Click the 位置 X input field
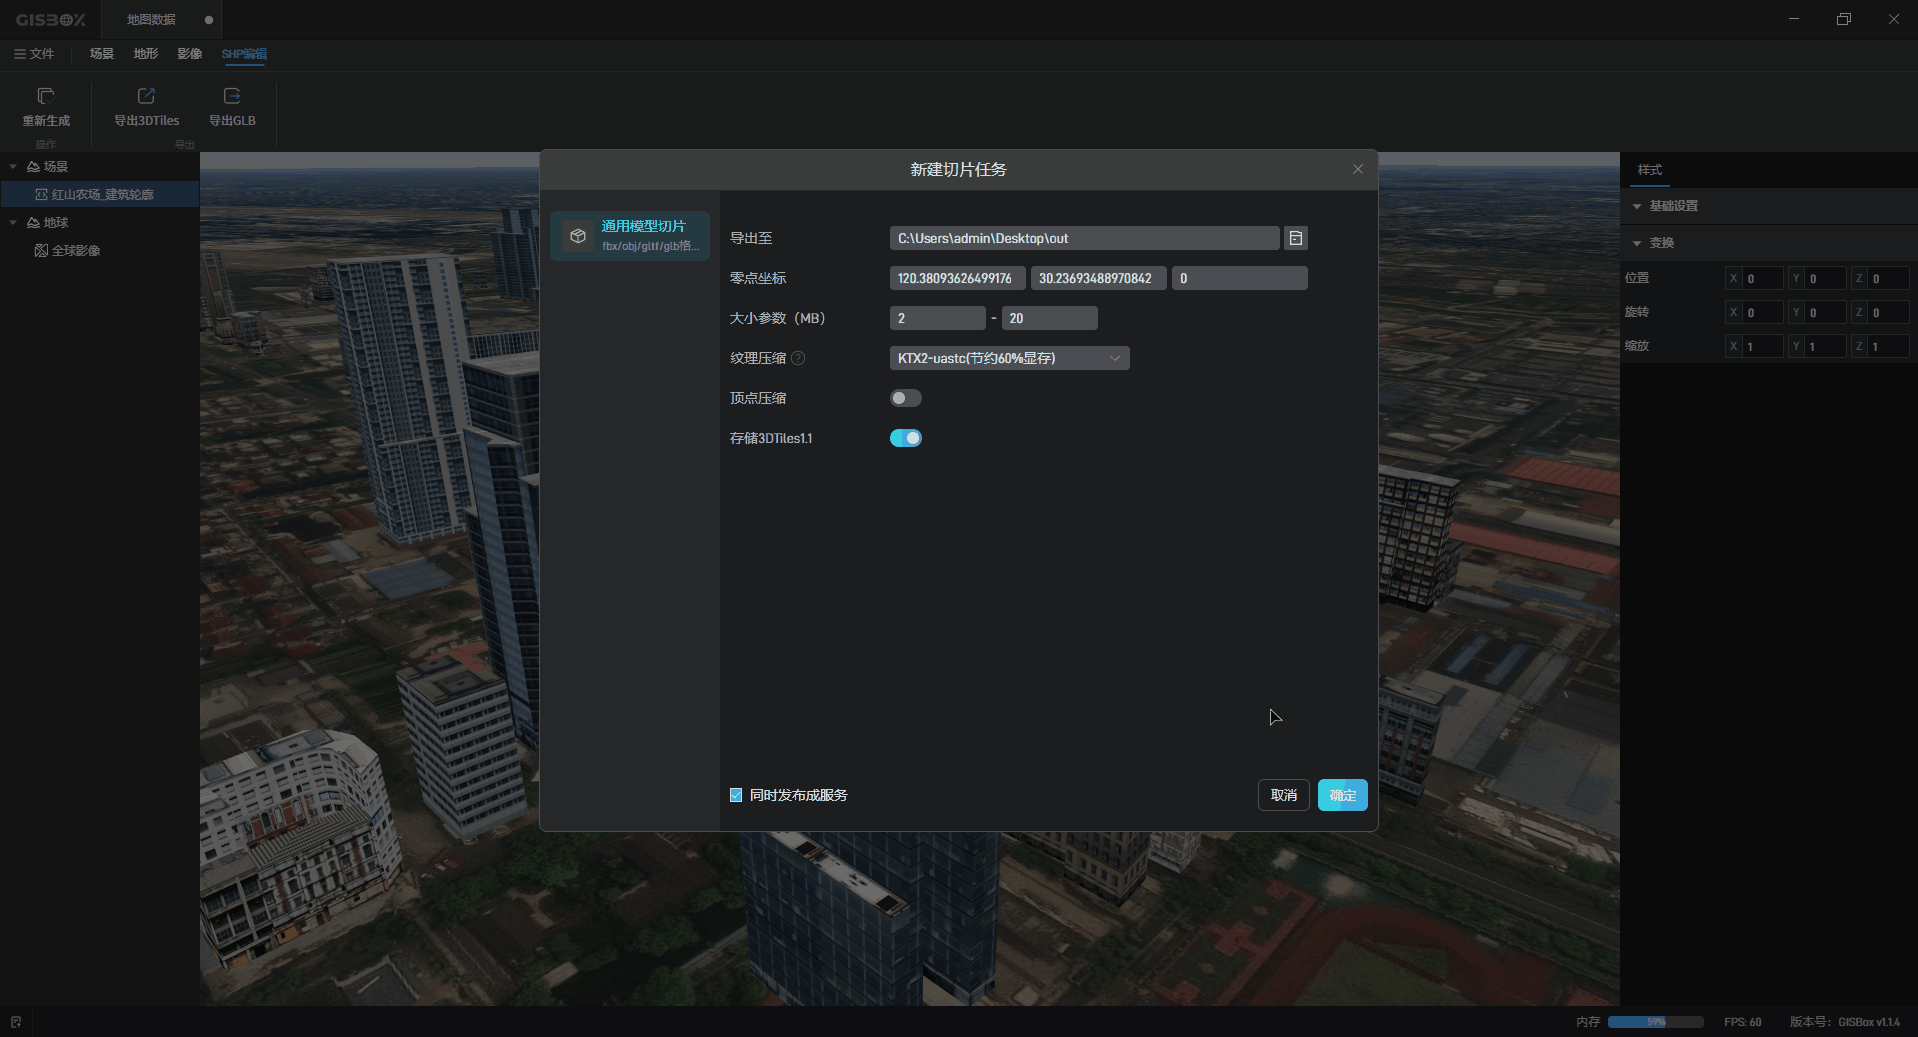The width and height of the screenshot is (1918, 1037). point(1764,279)
